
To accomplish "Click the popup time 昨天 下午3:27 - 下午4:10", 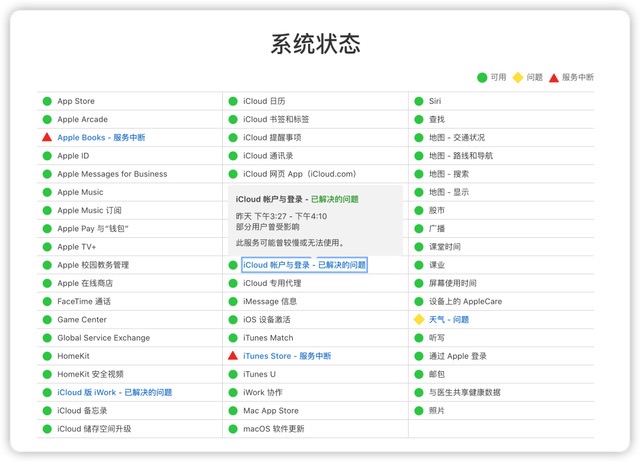I will click(281, 216).
